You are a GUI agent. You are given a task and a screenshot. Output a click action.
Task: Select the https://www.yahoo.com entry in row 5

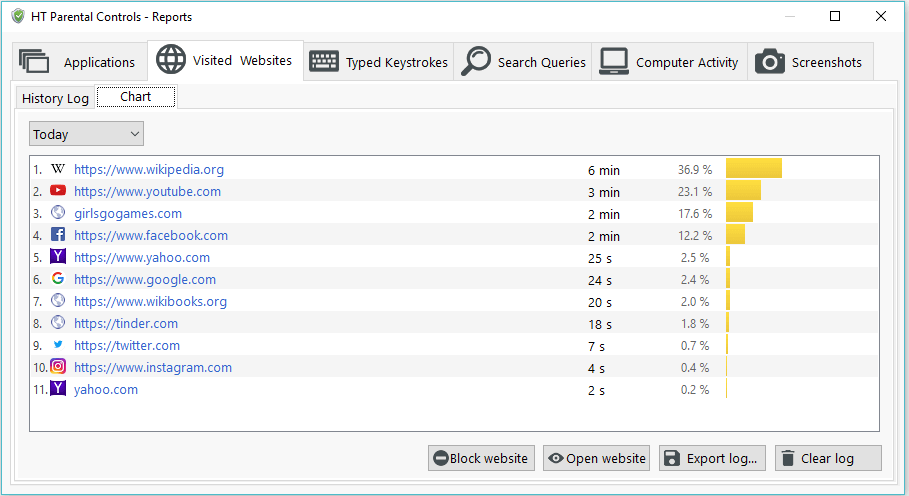pyautogui.click(x=142, y=257)
